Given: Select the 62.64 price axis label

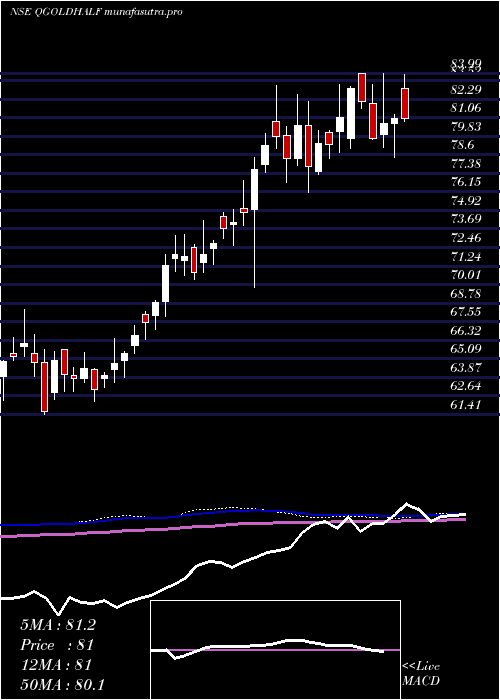Looking at the screenshot, I should tap(466, 386).
